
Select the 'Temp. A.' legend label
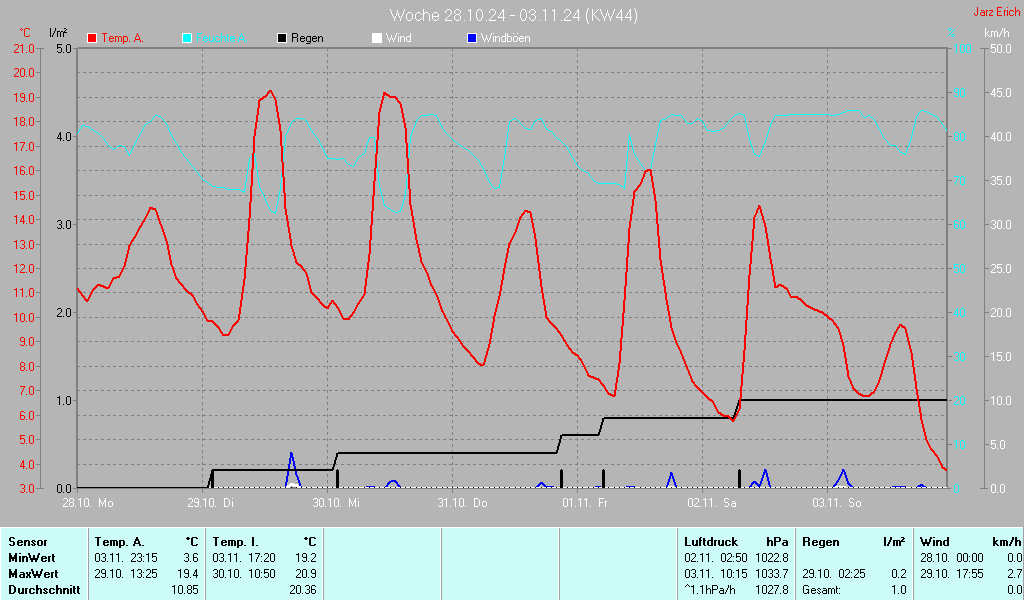tap(122, 38)
